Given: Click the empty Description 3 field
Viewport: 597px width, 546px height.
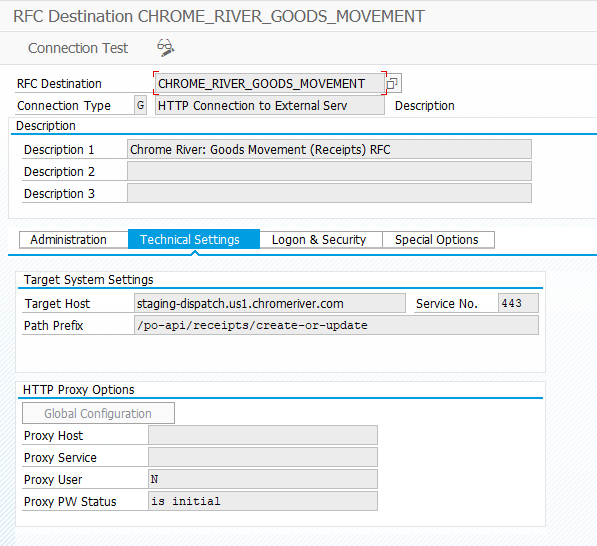Looking at the screenshot, I should click(329, 193).
